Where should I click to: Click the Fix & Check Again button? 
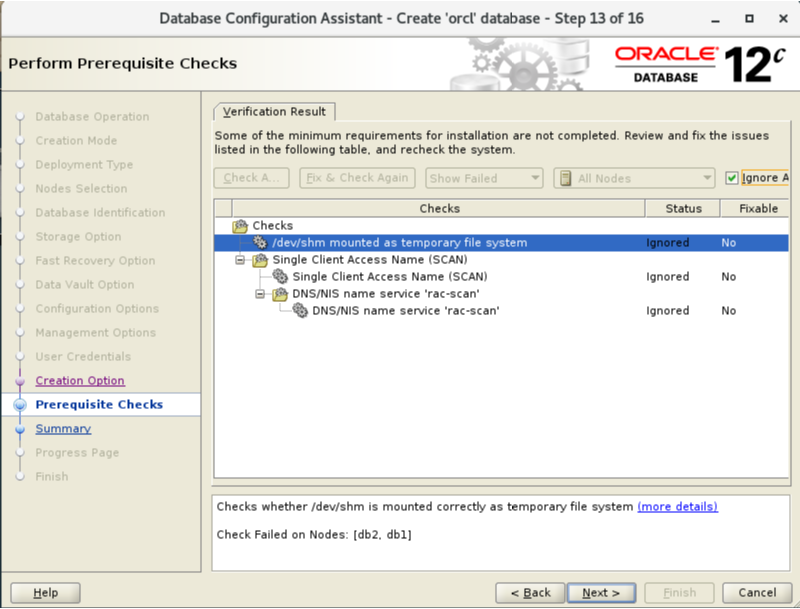click(x=357, y=178)
